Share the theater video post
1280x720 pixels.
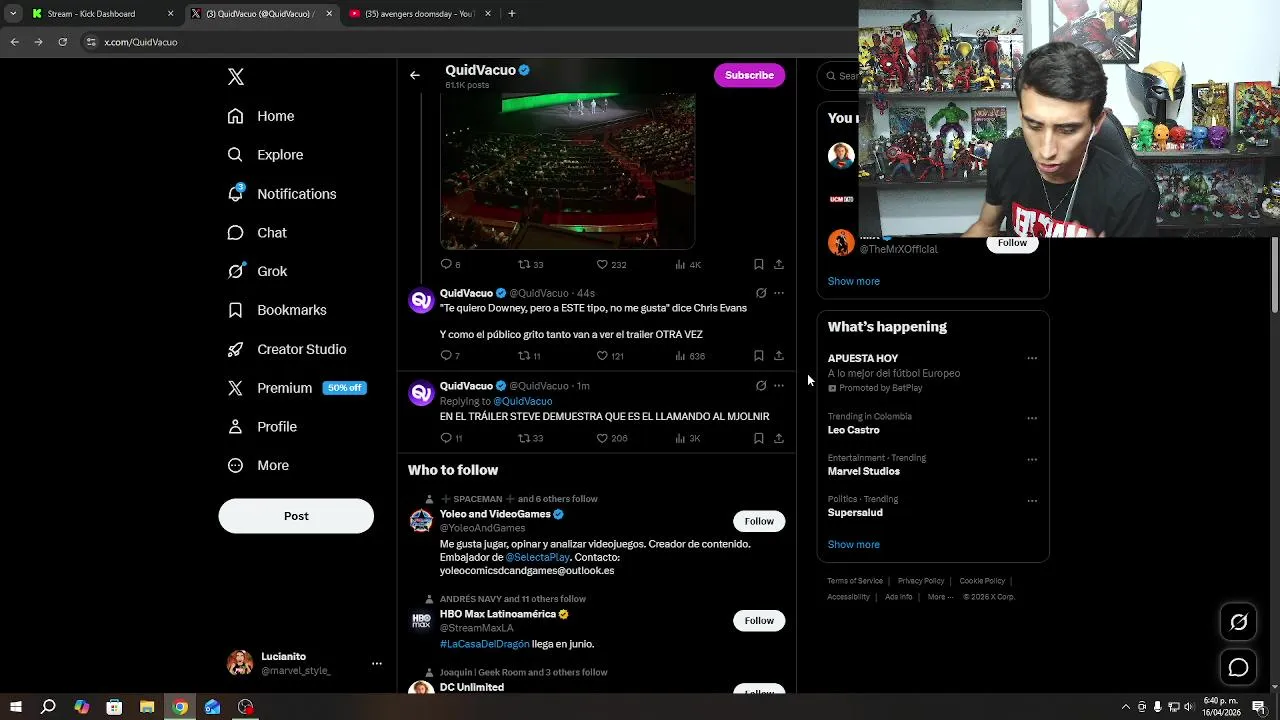(778, 265)
